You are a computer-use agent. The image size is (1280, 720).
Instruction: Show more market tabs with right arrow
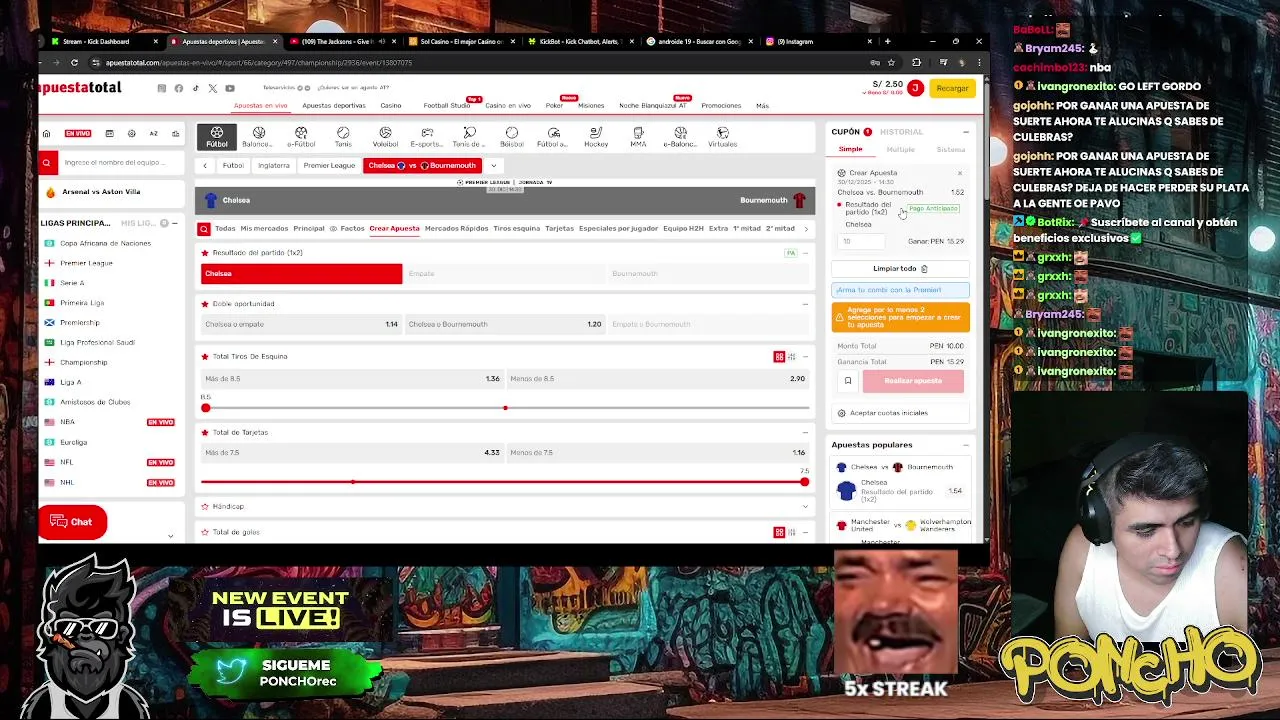[806, 229]
